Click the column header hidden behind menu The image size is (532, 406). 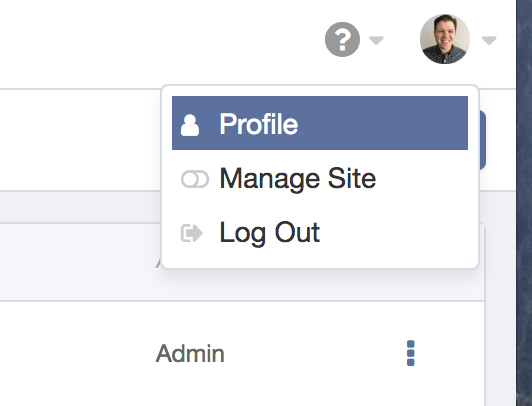pyautogui.click(x=158, y=263)
